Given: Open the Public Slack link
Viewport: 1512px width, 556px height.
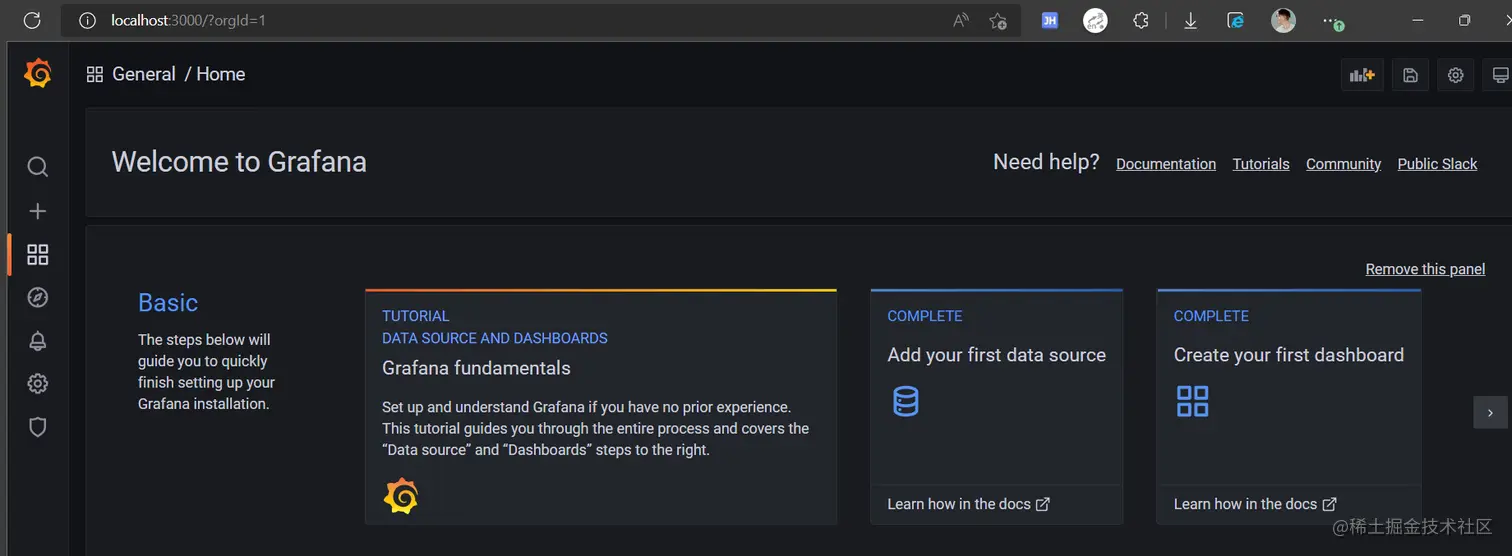Looking at the screenshot, I should click(1437, 164).
